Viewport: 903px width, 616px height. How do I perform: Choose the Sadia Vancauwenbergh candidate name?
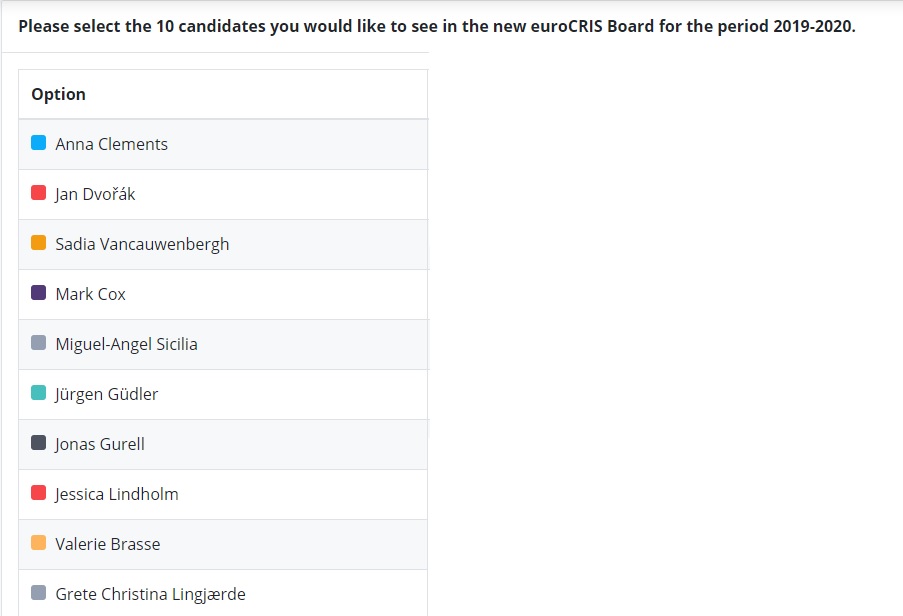142,244
